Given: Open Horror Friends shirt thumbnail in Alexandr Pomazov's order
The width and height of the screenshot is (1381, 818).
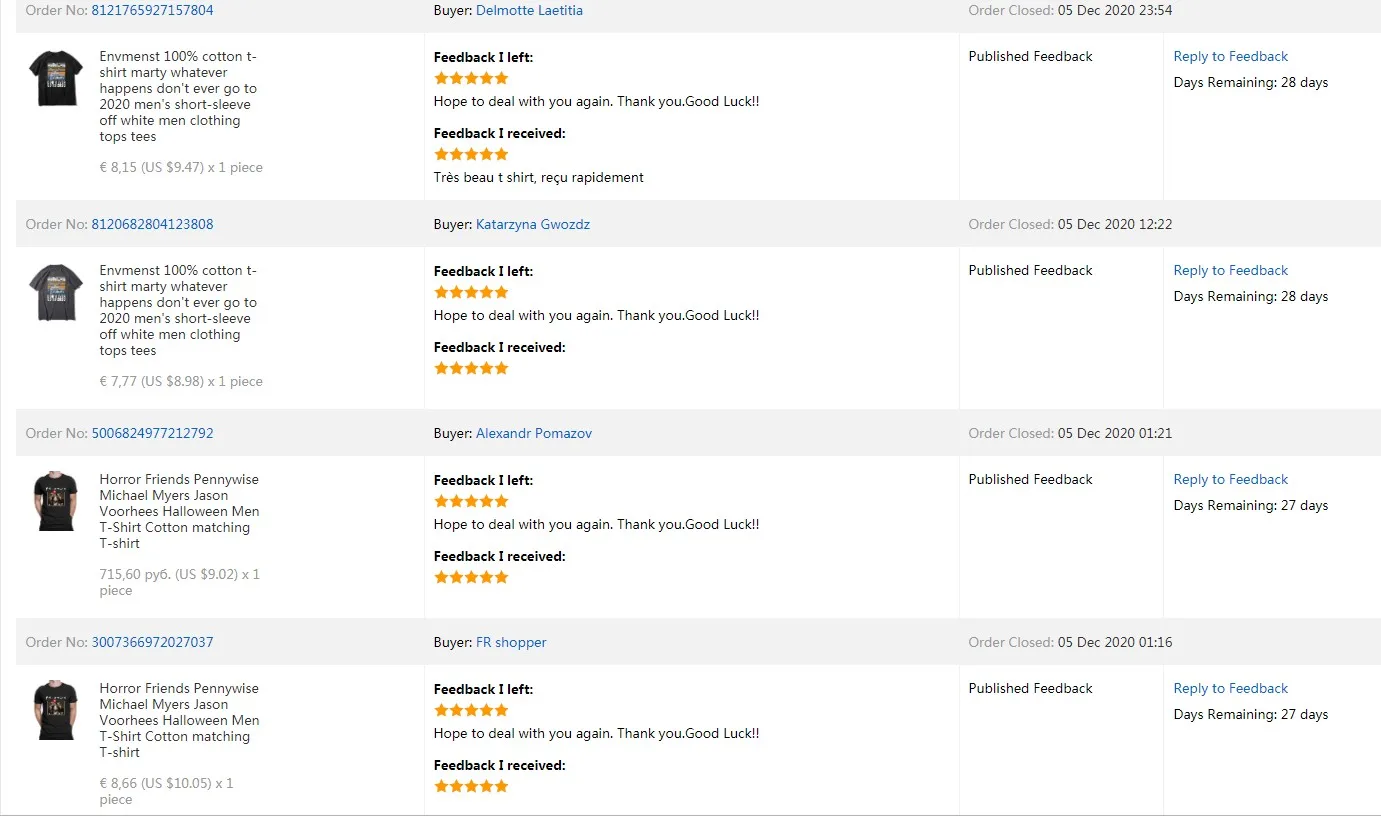Looking at the screenshot, I should click(x=56, y=501).
